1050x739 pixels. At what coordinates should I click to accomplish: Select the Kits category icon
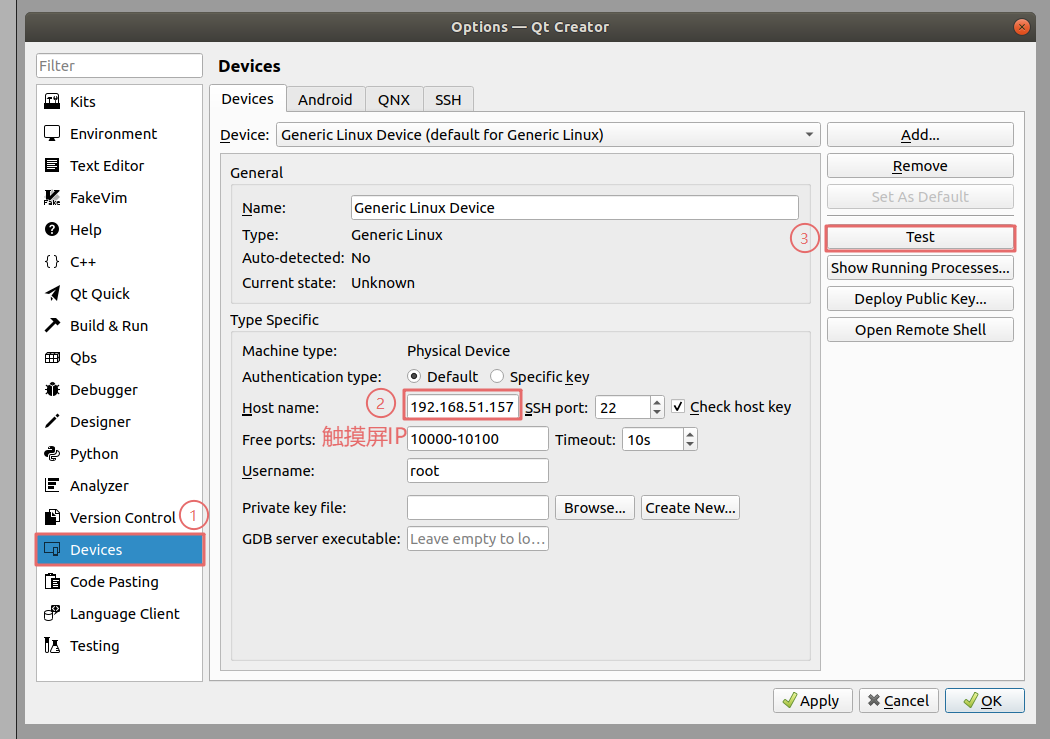point(52,102)
